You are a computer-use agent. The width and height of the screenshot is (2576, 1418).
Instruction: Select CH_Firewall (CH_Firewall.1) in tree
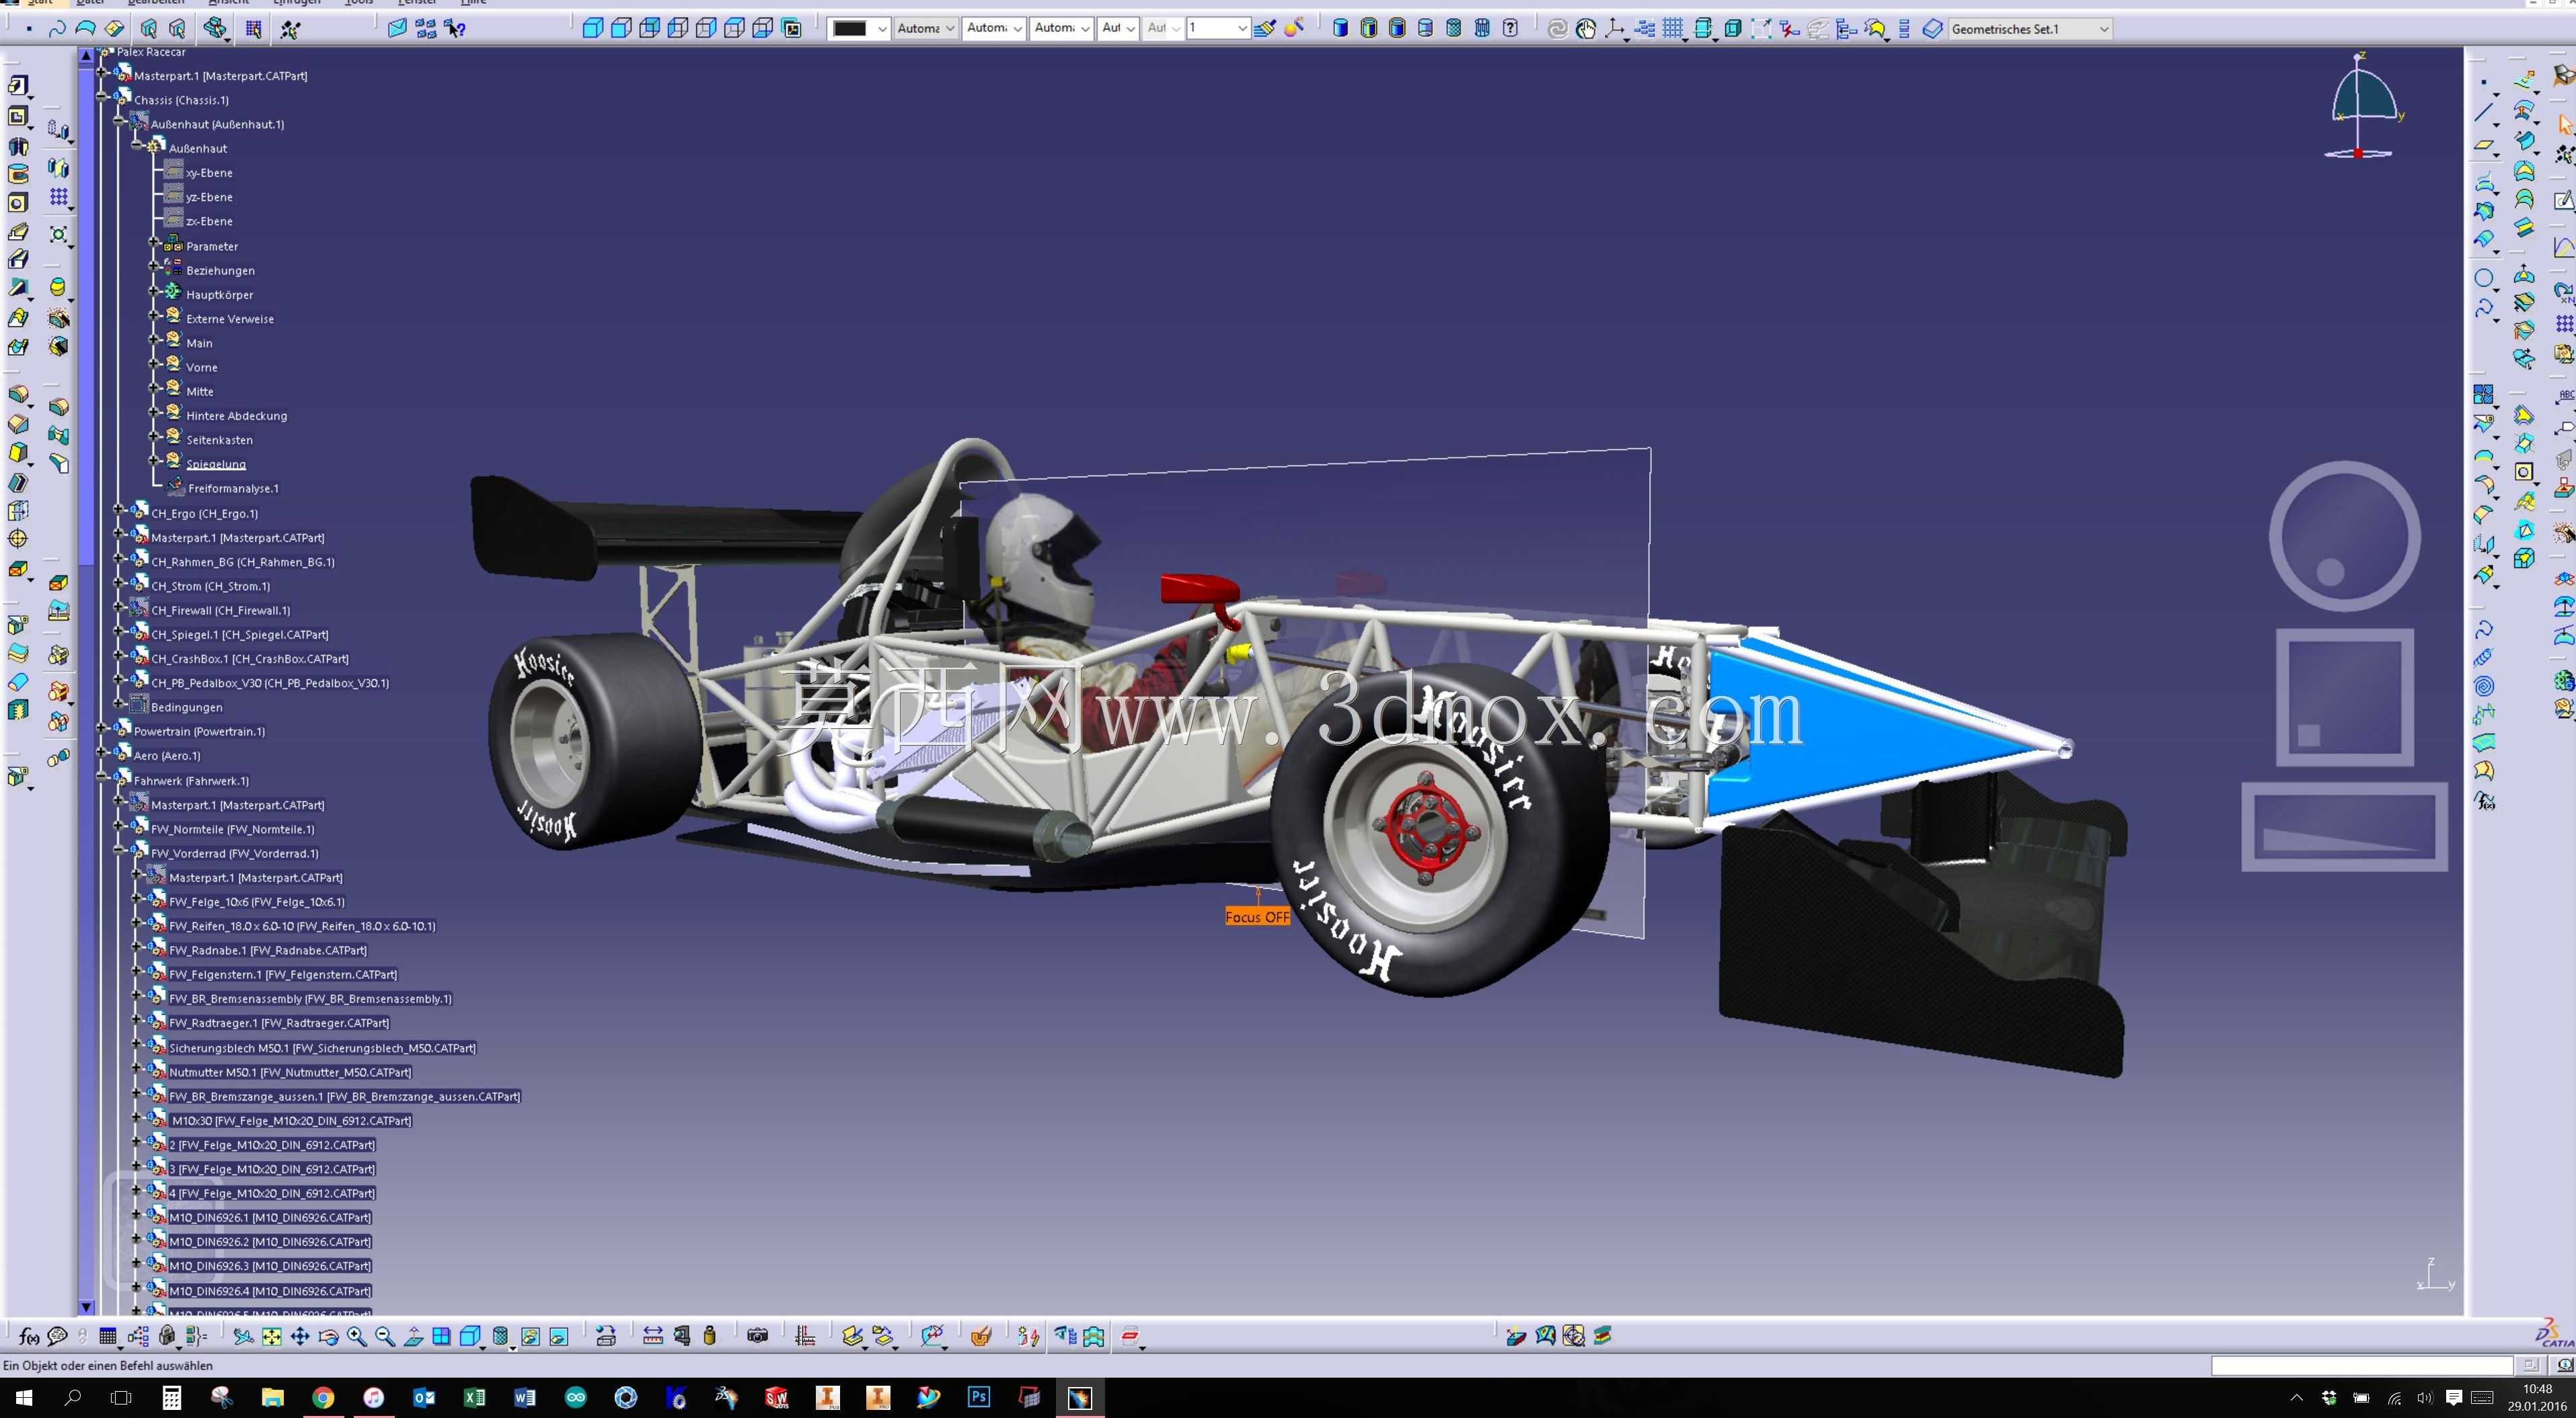click(x=221, y=611)
